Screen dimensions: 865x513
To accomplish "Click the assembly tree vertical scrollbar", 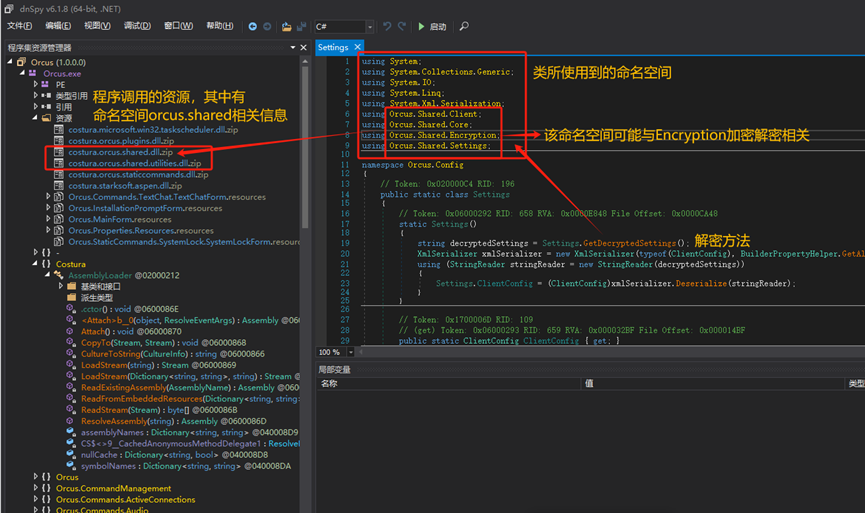I will [305, 149].
